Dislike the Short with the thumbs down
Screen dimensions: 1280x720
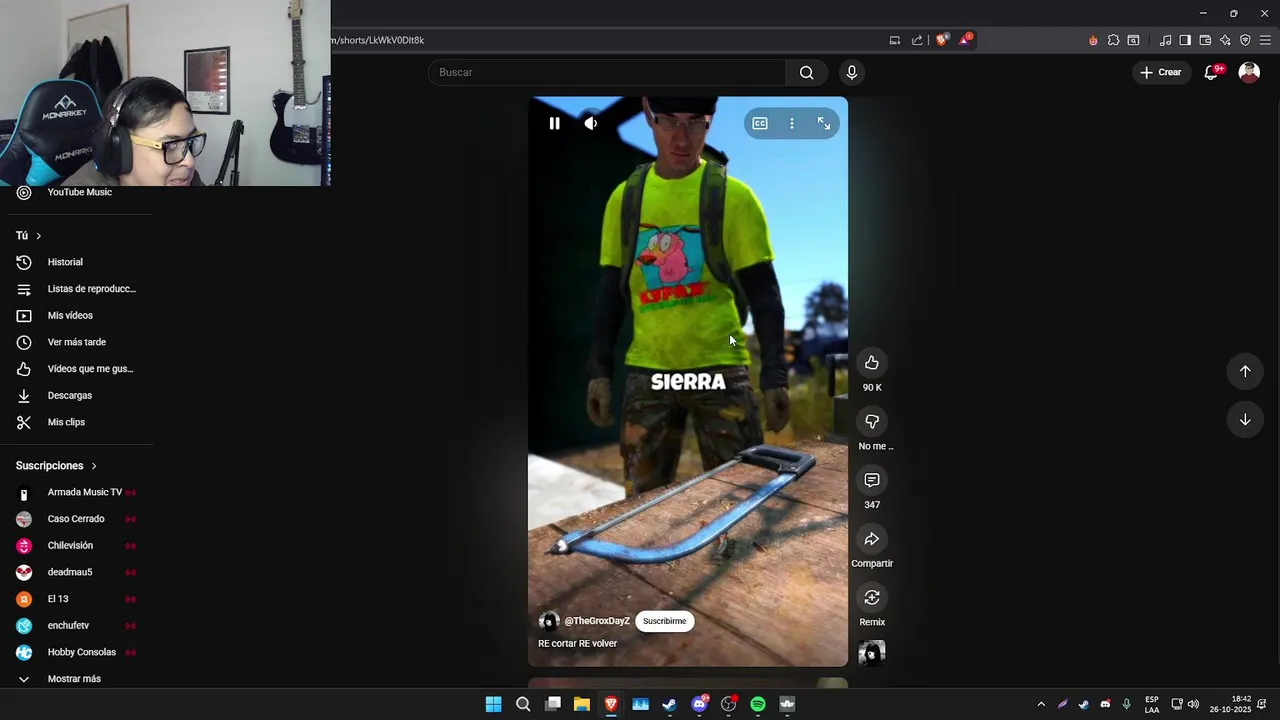[872, 422]
